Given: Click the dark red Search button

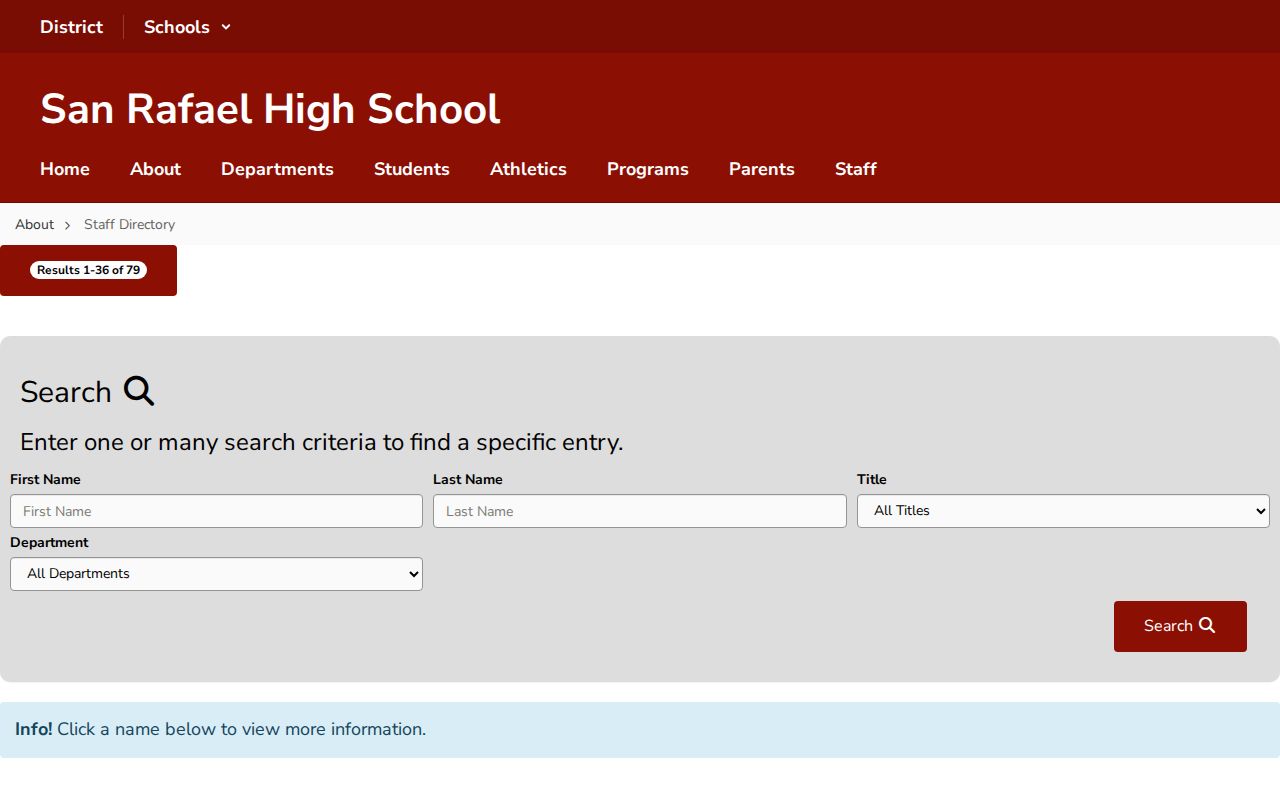Looking at the screenshot, I should click(x=1180, y=626).
